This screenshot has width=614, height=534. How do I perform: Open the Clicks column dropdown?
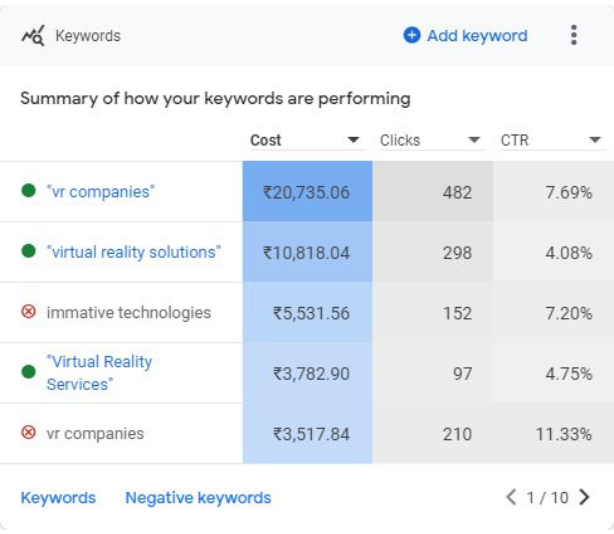tap(474, 141)
